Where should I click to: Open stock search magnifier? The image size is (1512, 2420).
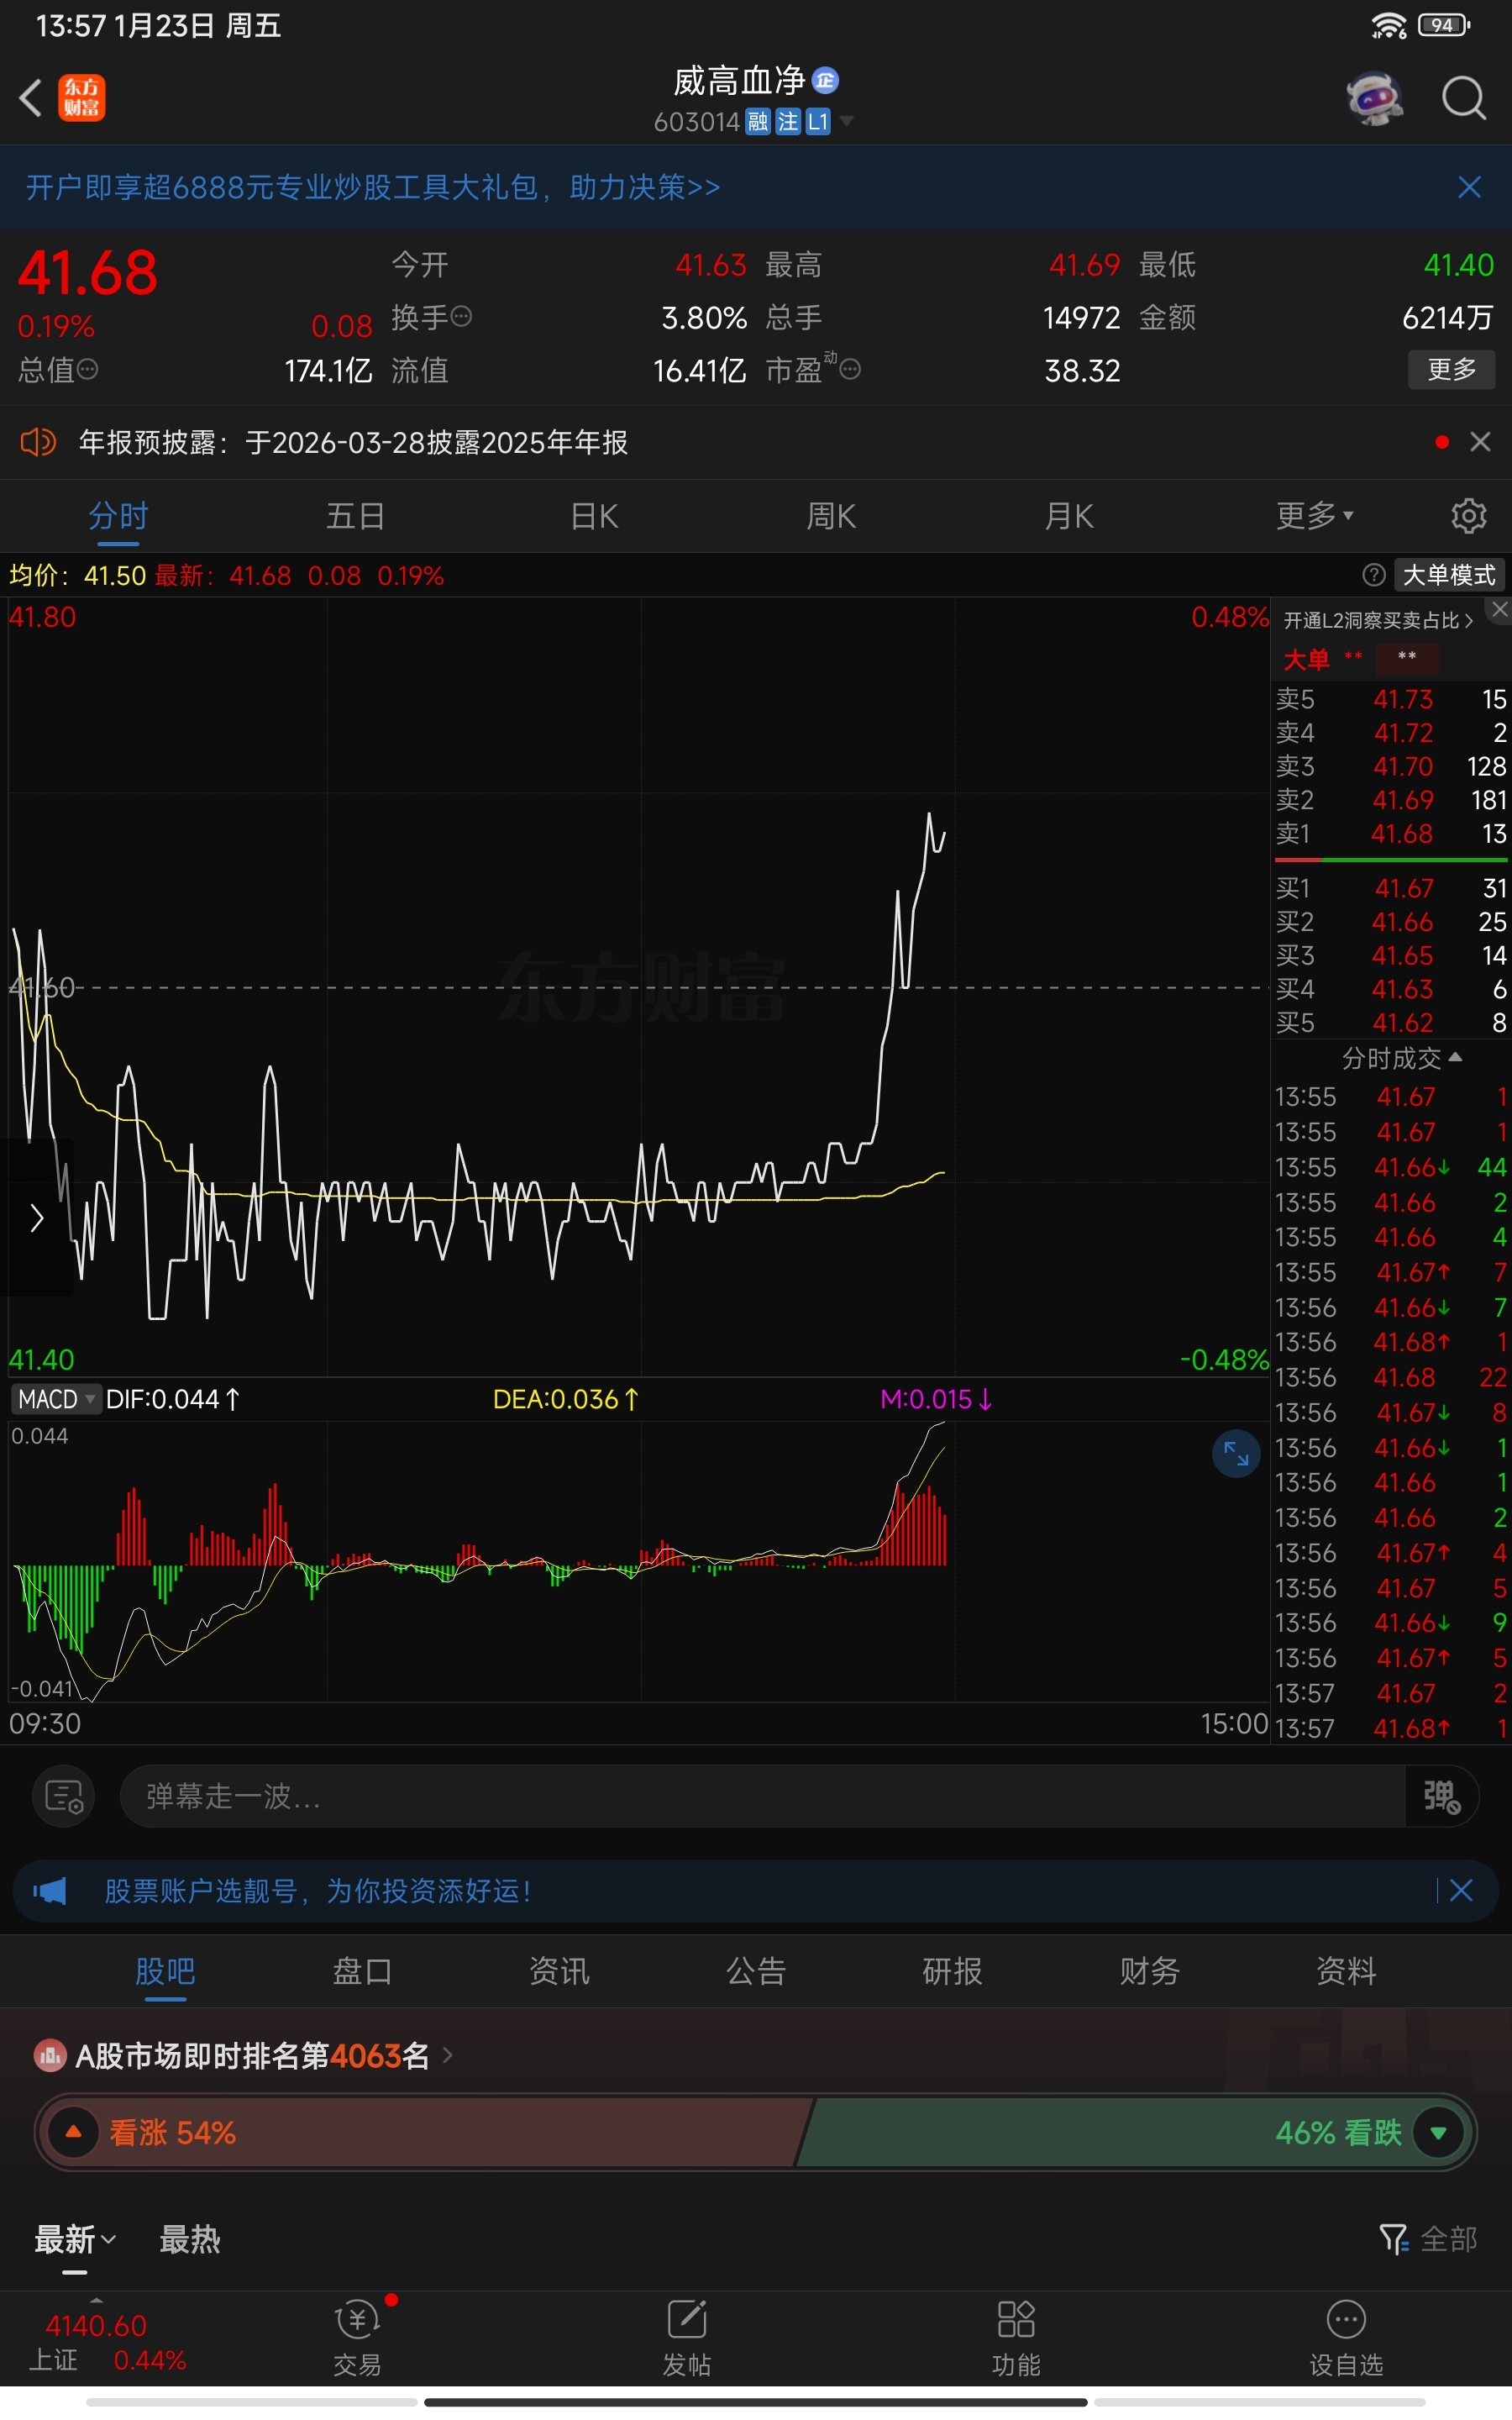1463,98
